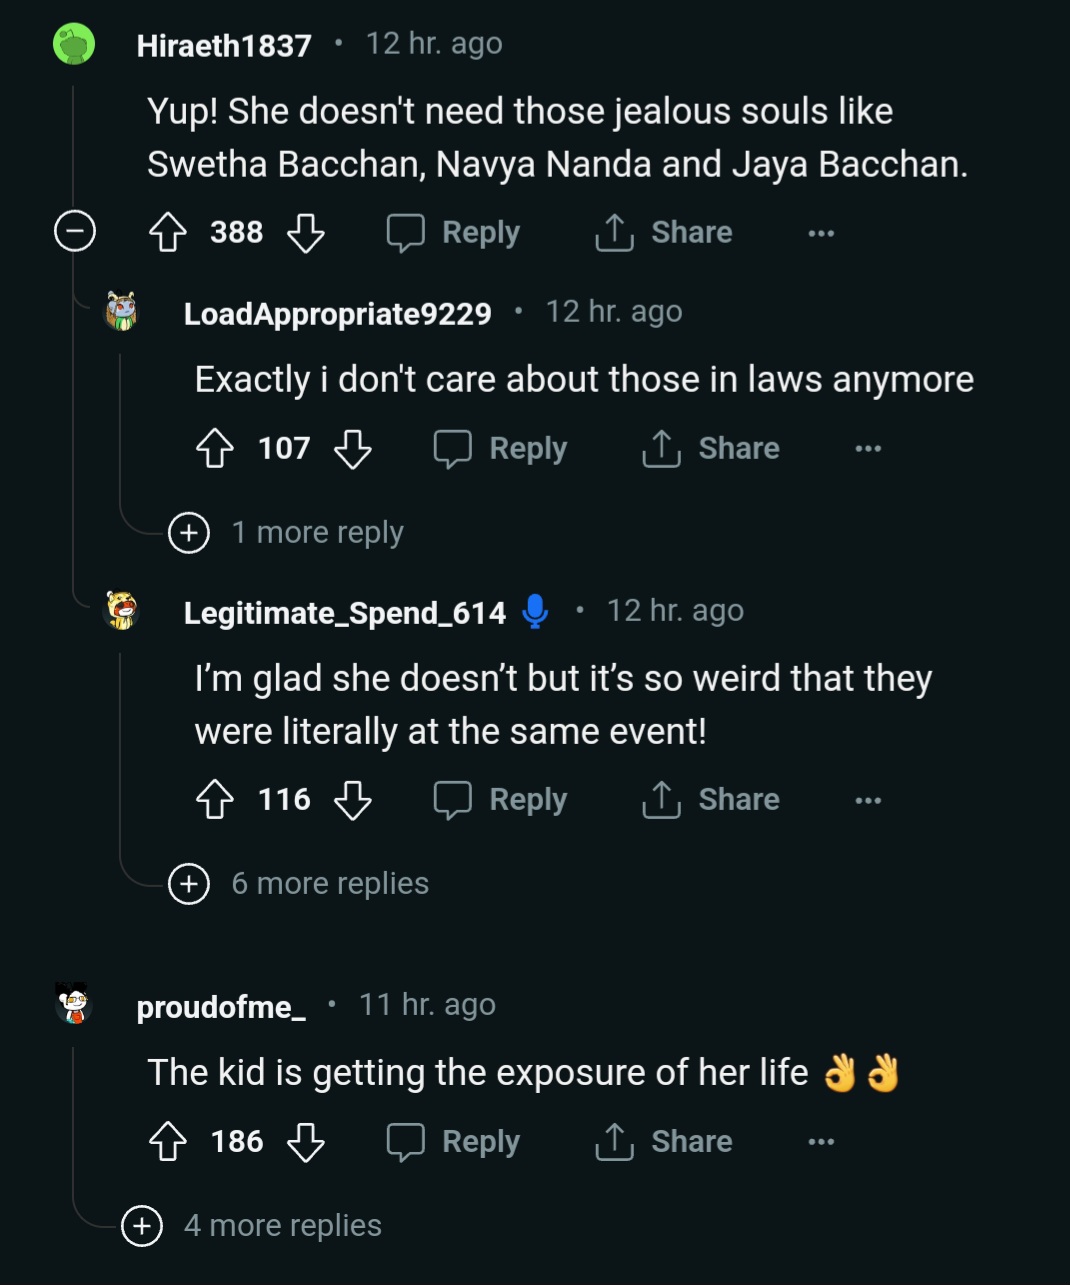Viewport: 1070px width, 1285px height.
Task: Open more options for Hiraeth1837's comment
Action: 821,233
